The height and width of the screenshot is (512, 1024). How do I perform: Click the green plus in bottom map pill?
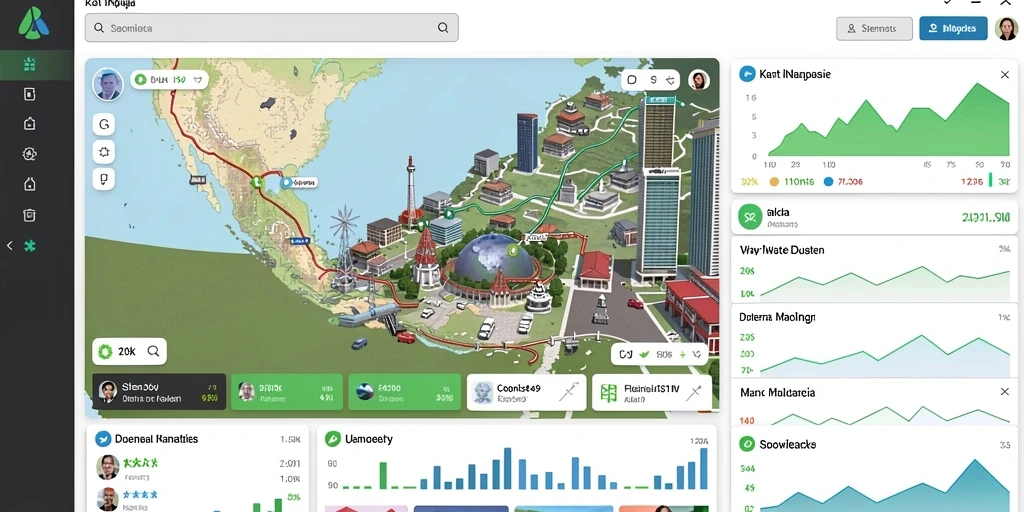tap(682, 354)
